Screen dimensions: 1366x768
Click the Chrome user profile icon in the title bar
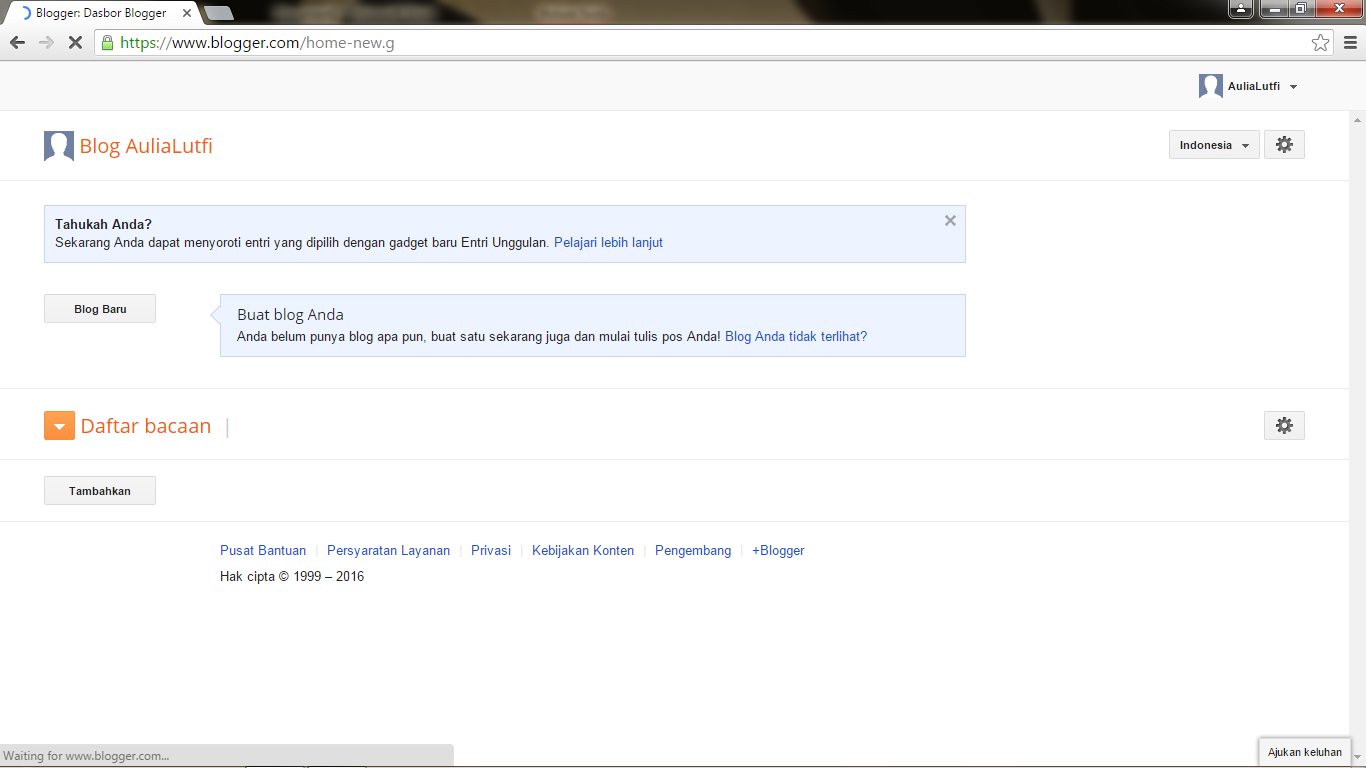click(x=1240, y=8)
